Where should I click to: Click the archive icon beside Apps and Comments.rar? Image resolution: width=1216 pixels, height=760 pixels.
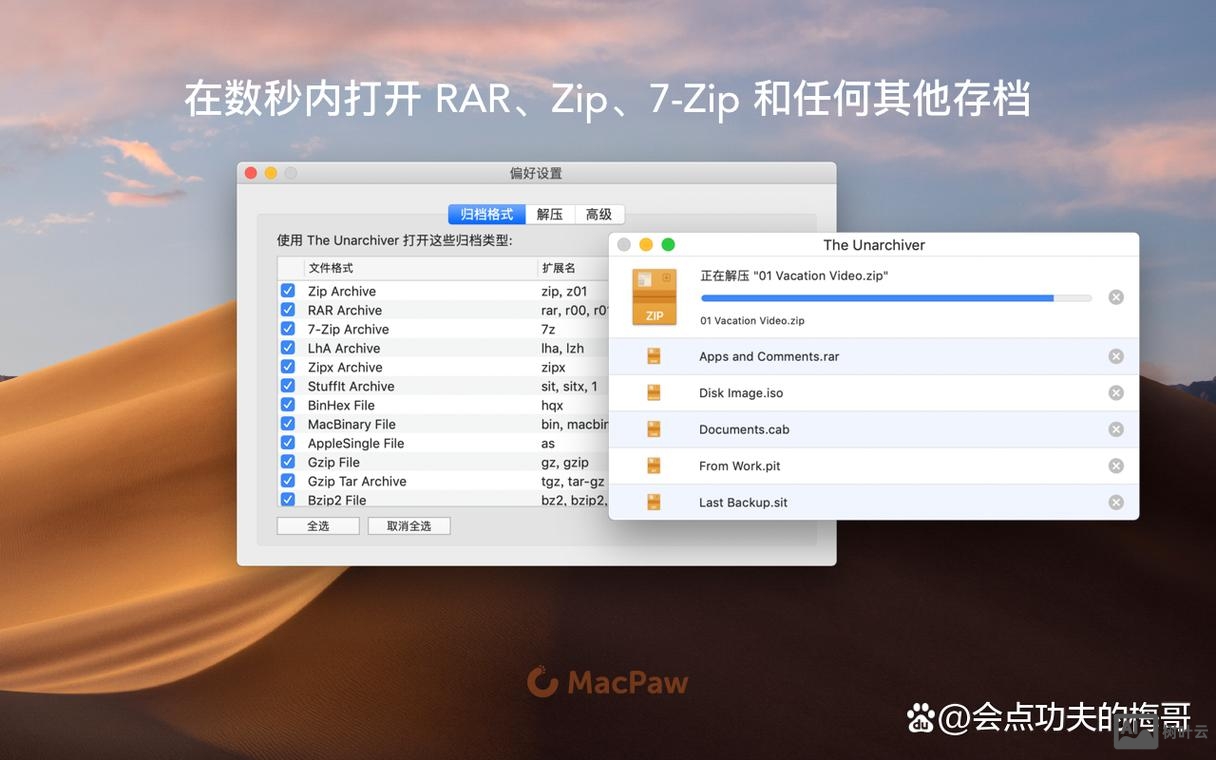click(653, 356)
